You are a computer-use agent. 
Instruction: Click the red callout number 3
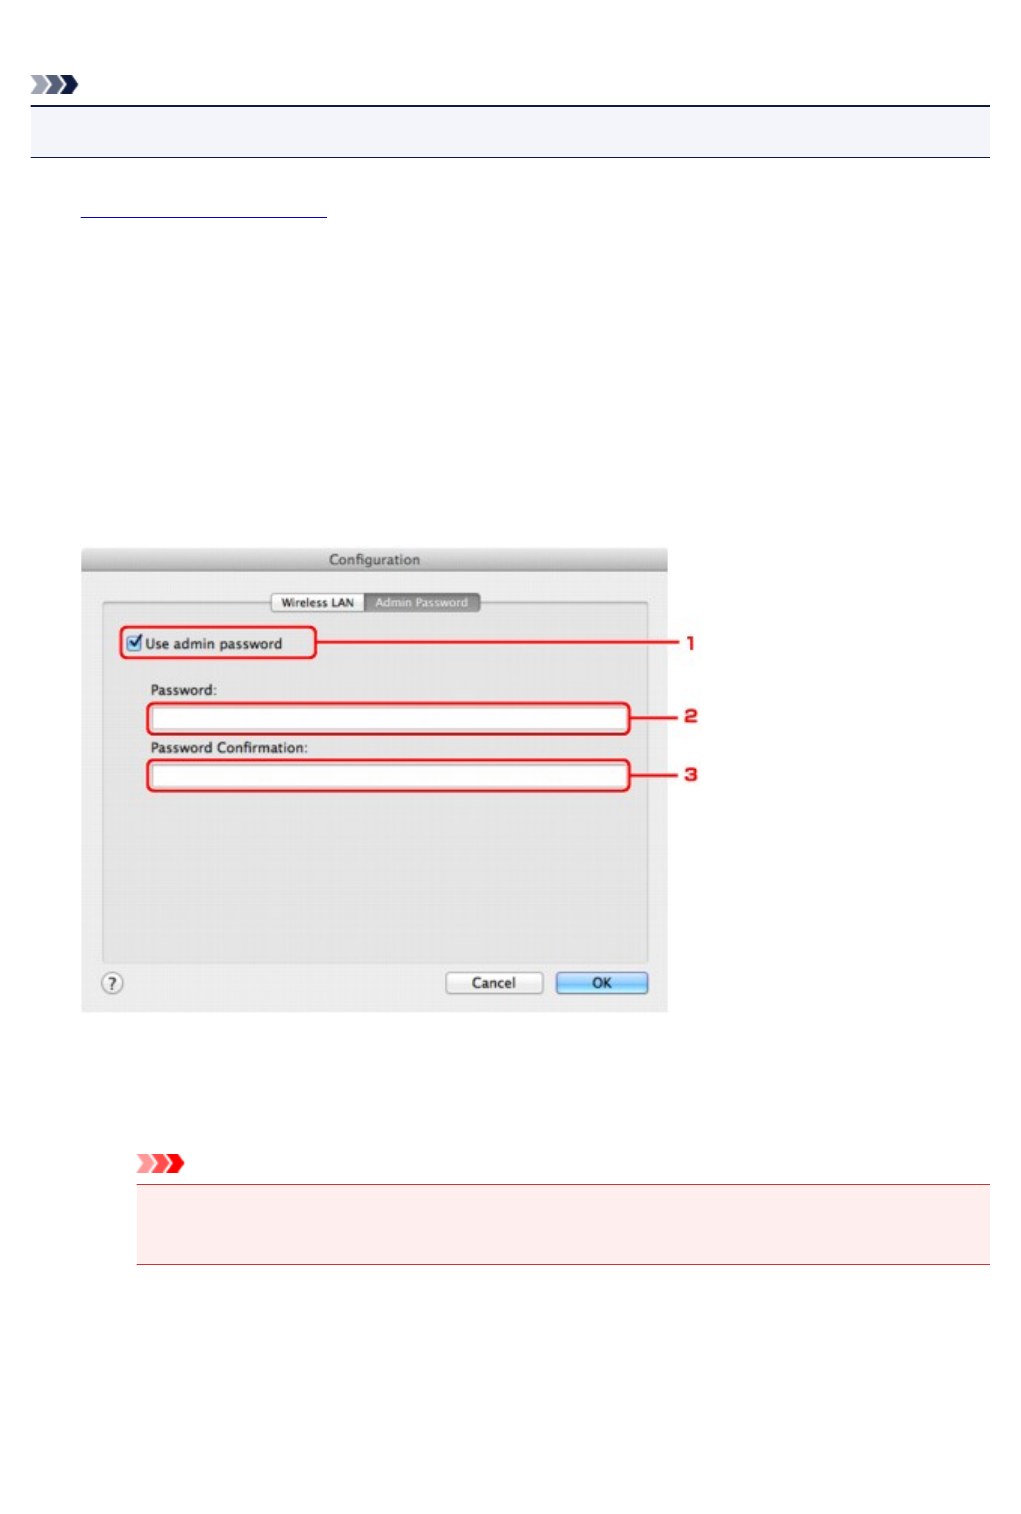tap(690, 774)
